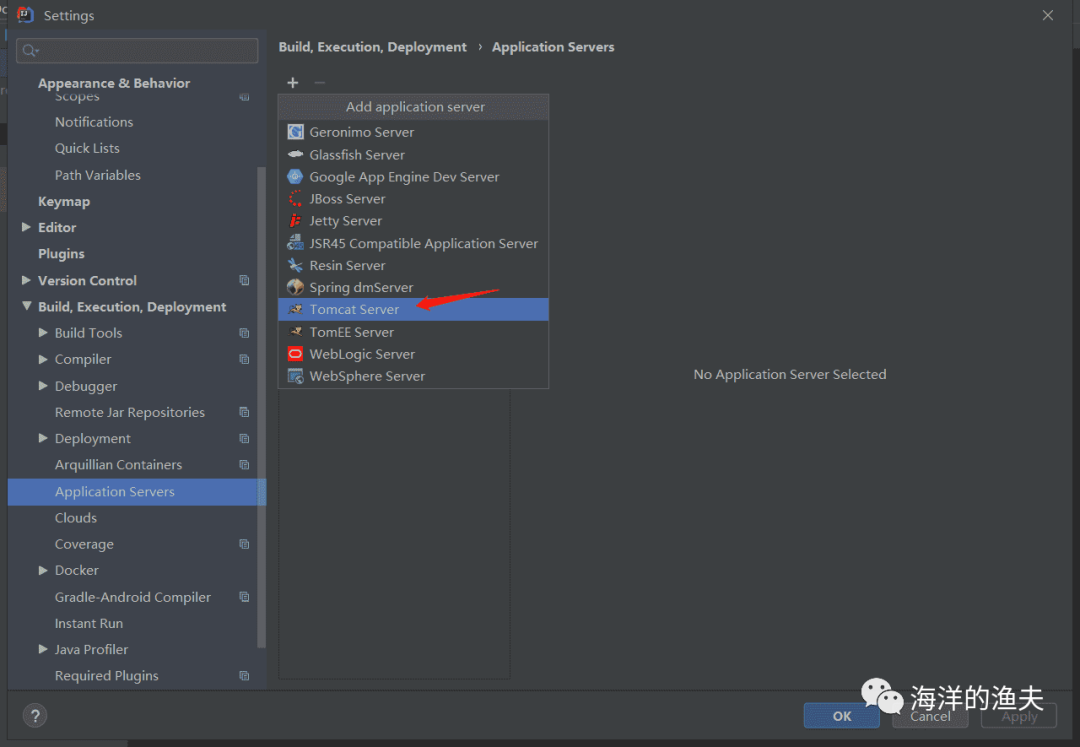Click the Google App Engine icon
Viewport: 1080px width, 747px height.
click(295, 176)
